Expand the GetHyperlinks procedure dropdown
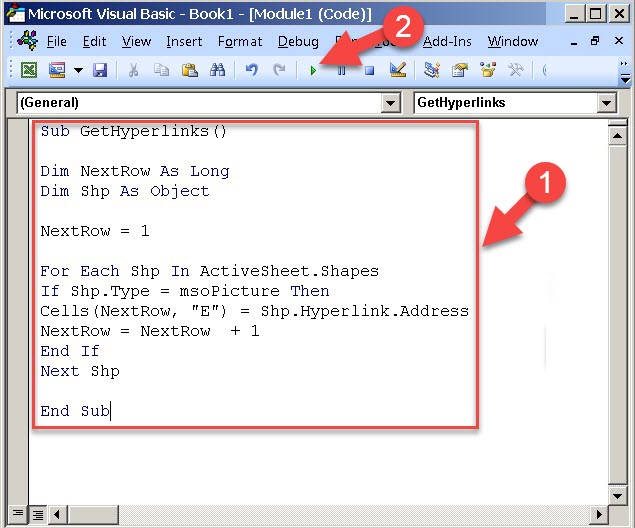The width and height of the screenshot is (635, 528). pyautogui.click(x=606, y=103)
